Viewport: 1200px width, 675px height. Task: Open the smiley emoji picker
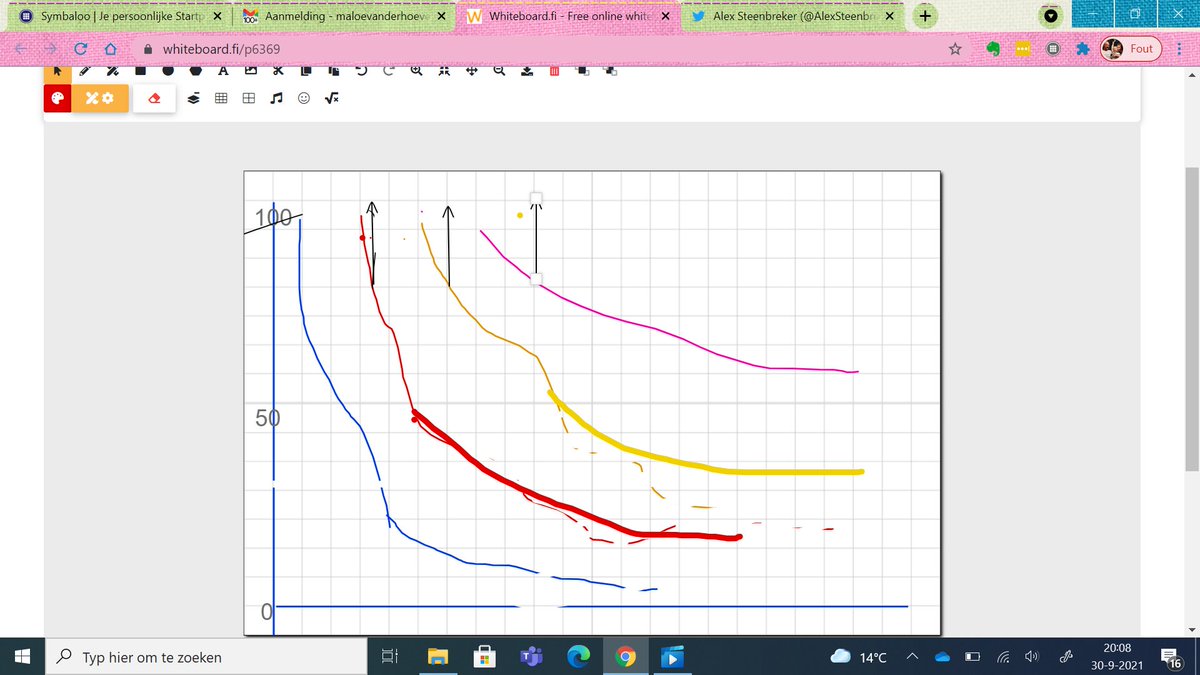[x=305, y=98]
